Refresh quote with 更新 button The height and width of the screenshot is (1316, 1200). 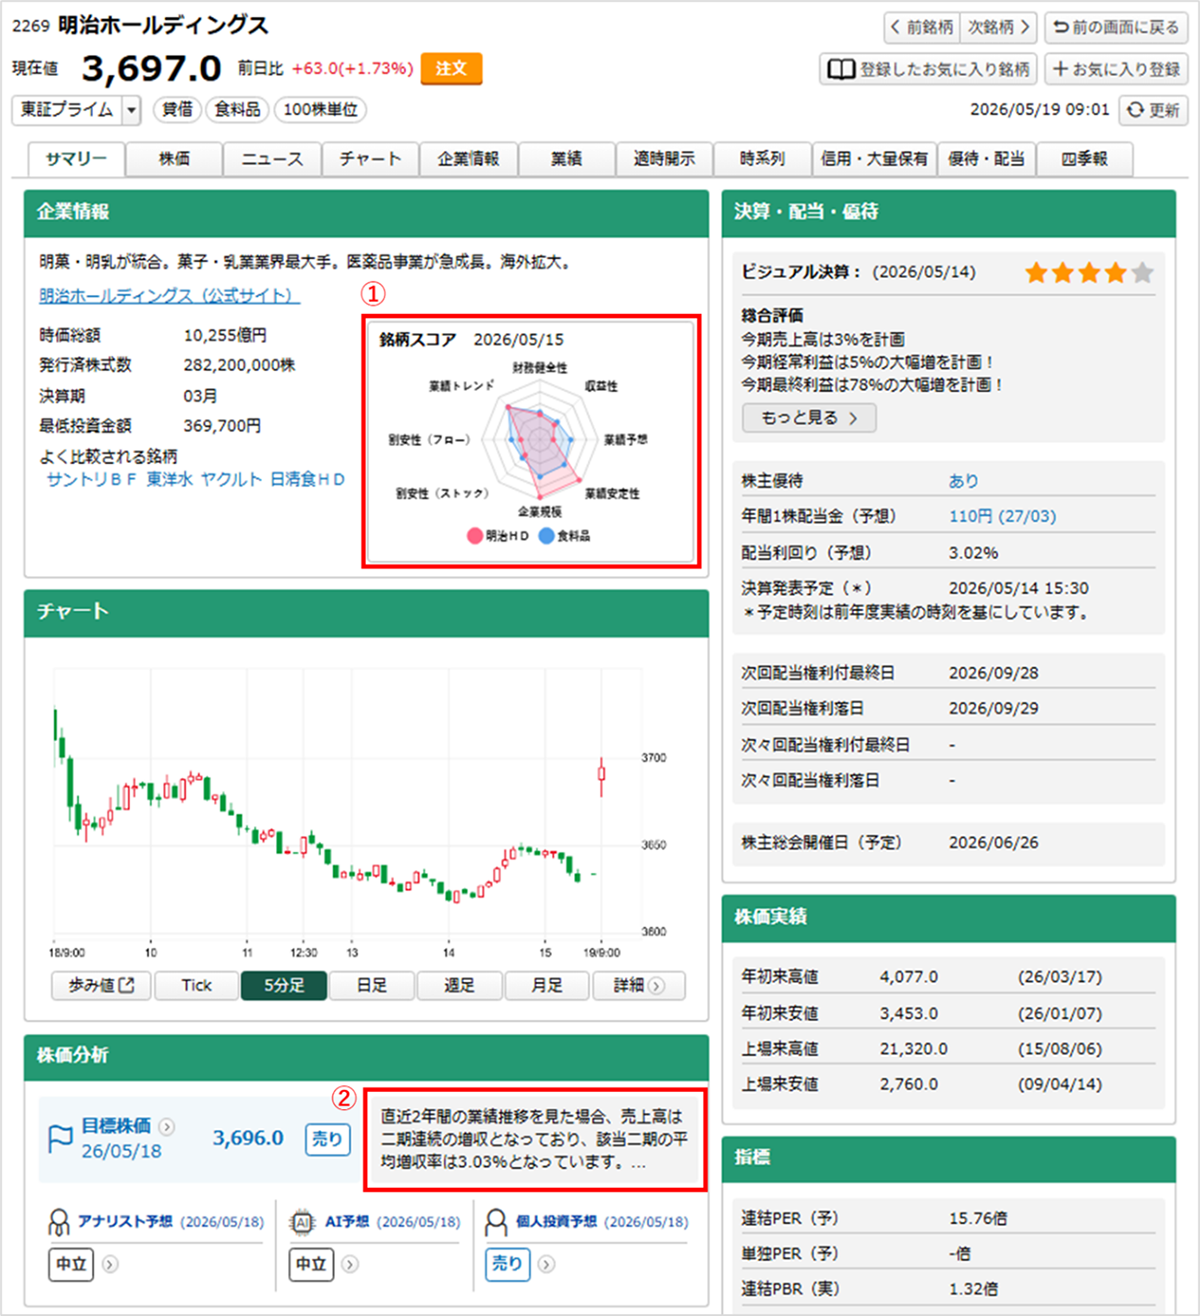click(x=1153, y=110)
